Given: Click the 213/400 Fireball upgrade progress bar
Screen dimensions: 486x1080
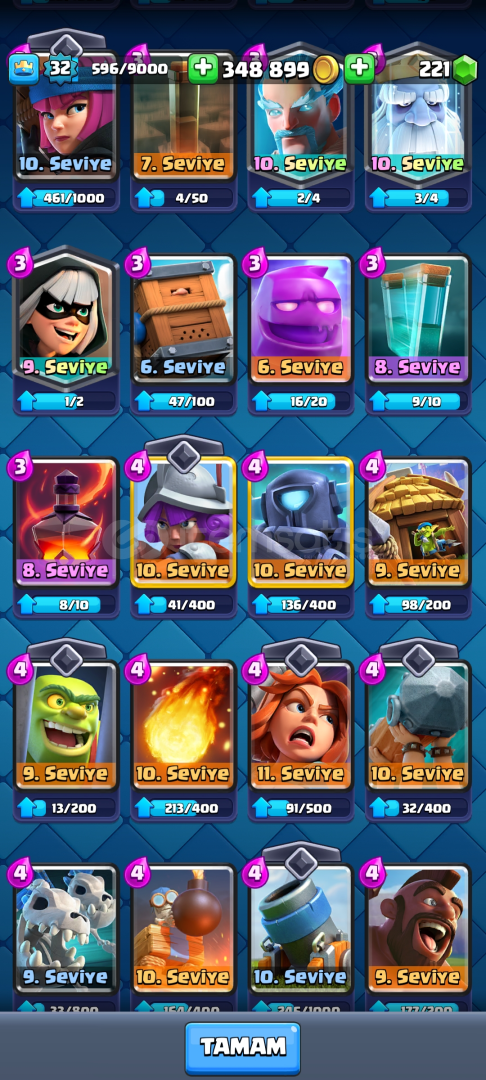Looking at the screenshot, I should (183, 808).
